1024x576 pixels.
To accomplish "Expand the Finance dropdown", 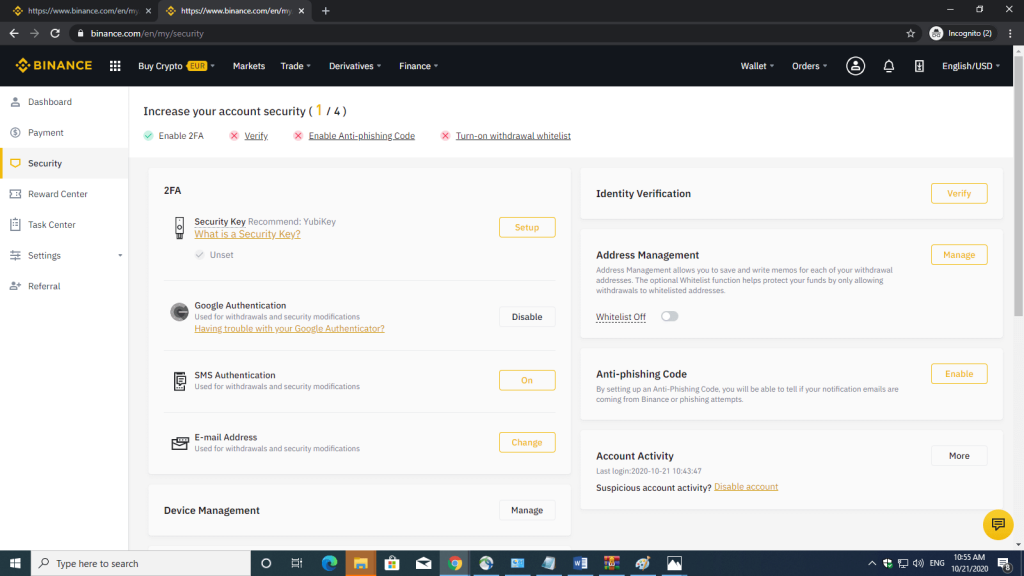I will click(418, 66).
